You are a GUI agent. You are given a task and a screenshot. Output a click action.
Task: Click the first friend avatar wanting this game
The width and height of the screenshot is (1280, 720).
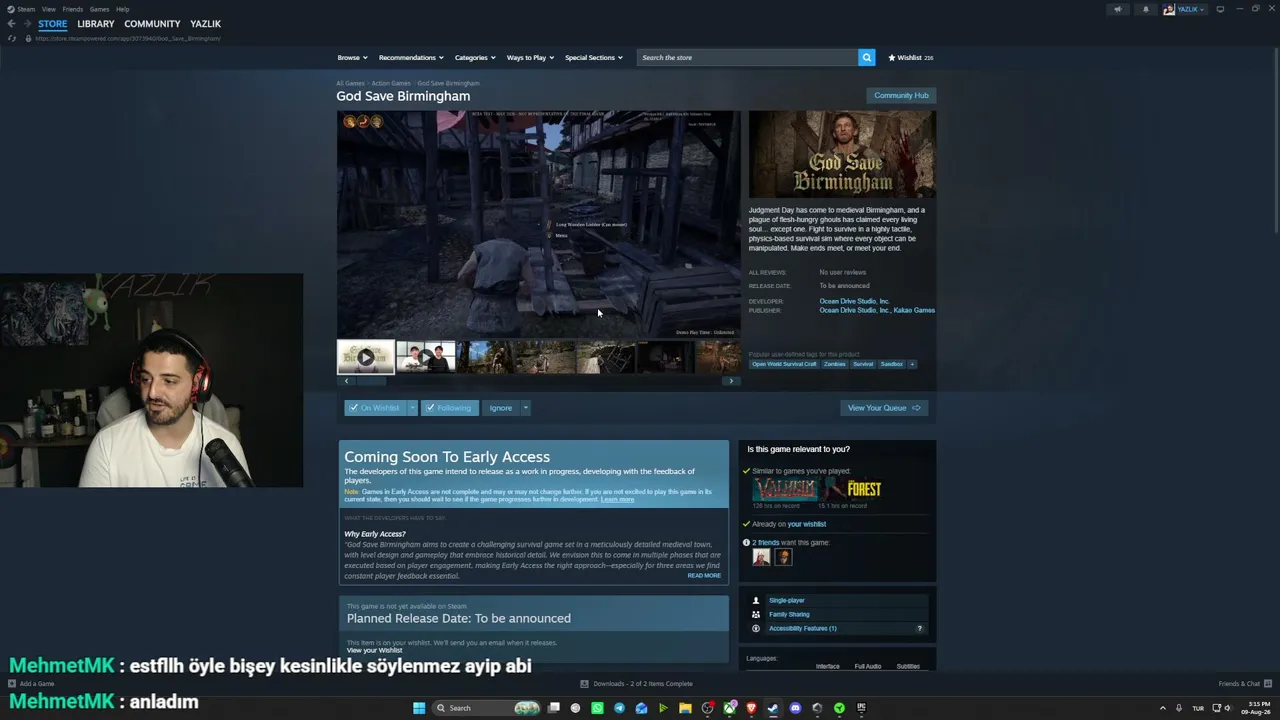(762, 557)
